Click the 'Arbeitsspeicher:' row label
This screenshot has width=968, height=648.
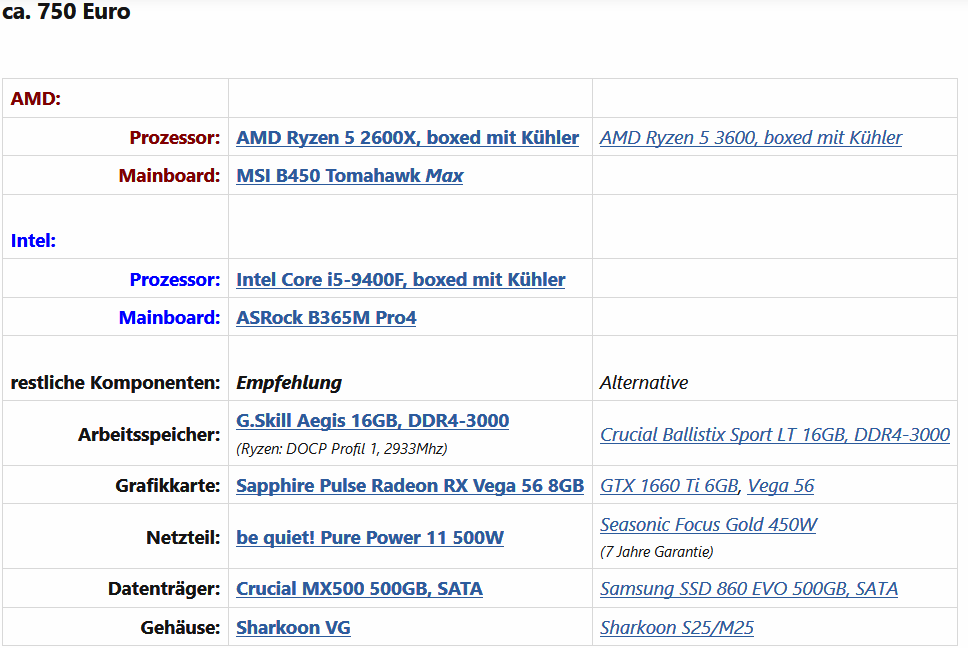[x=149, y=434]
